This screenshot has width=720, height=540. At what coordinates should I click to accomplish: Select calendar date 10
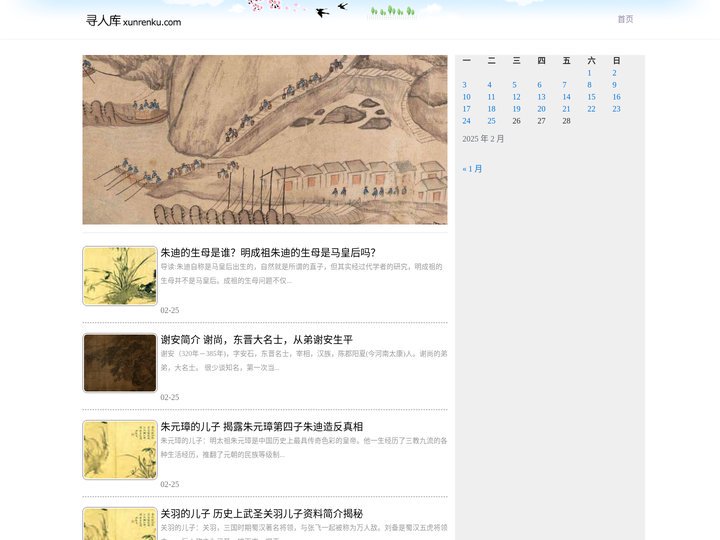click(467, 97)
